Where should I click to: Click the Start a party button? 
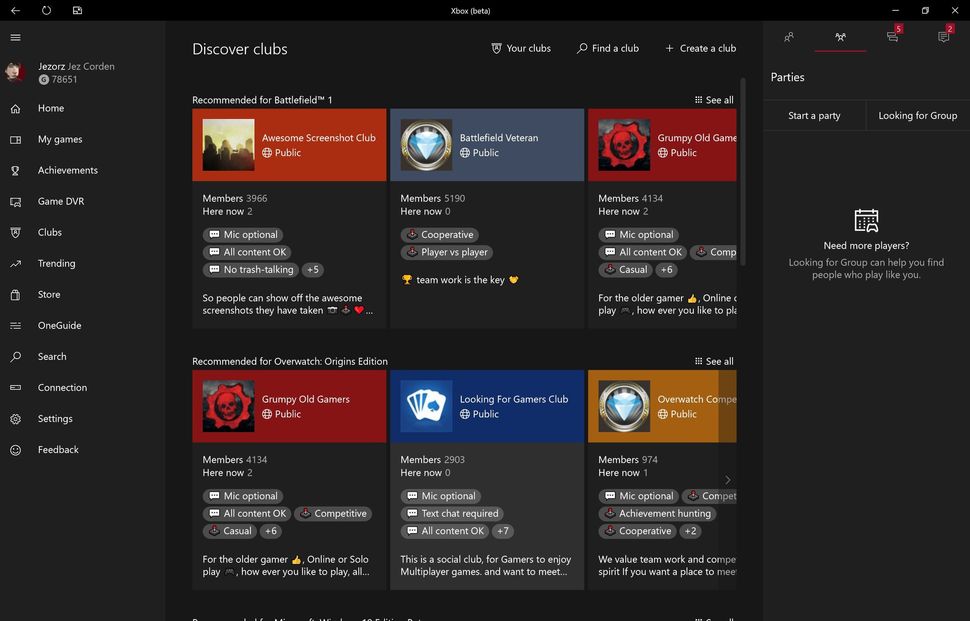pos(812,115)
